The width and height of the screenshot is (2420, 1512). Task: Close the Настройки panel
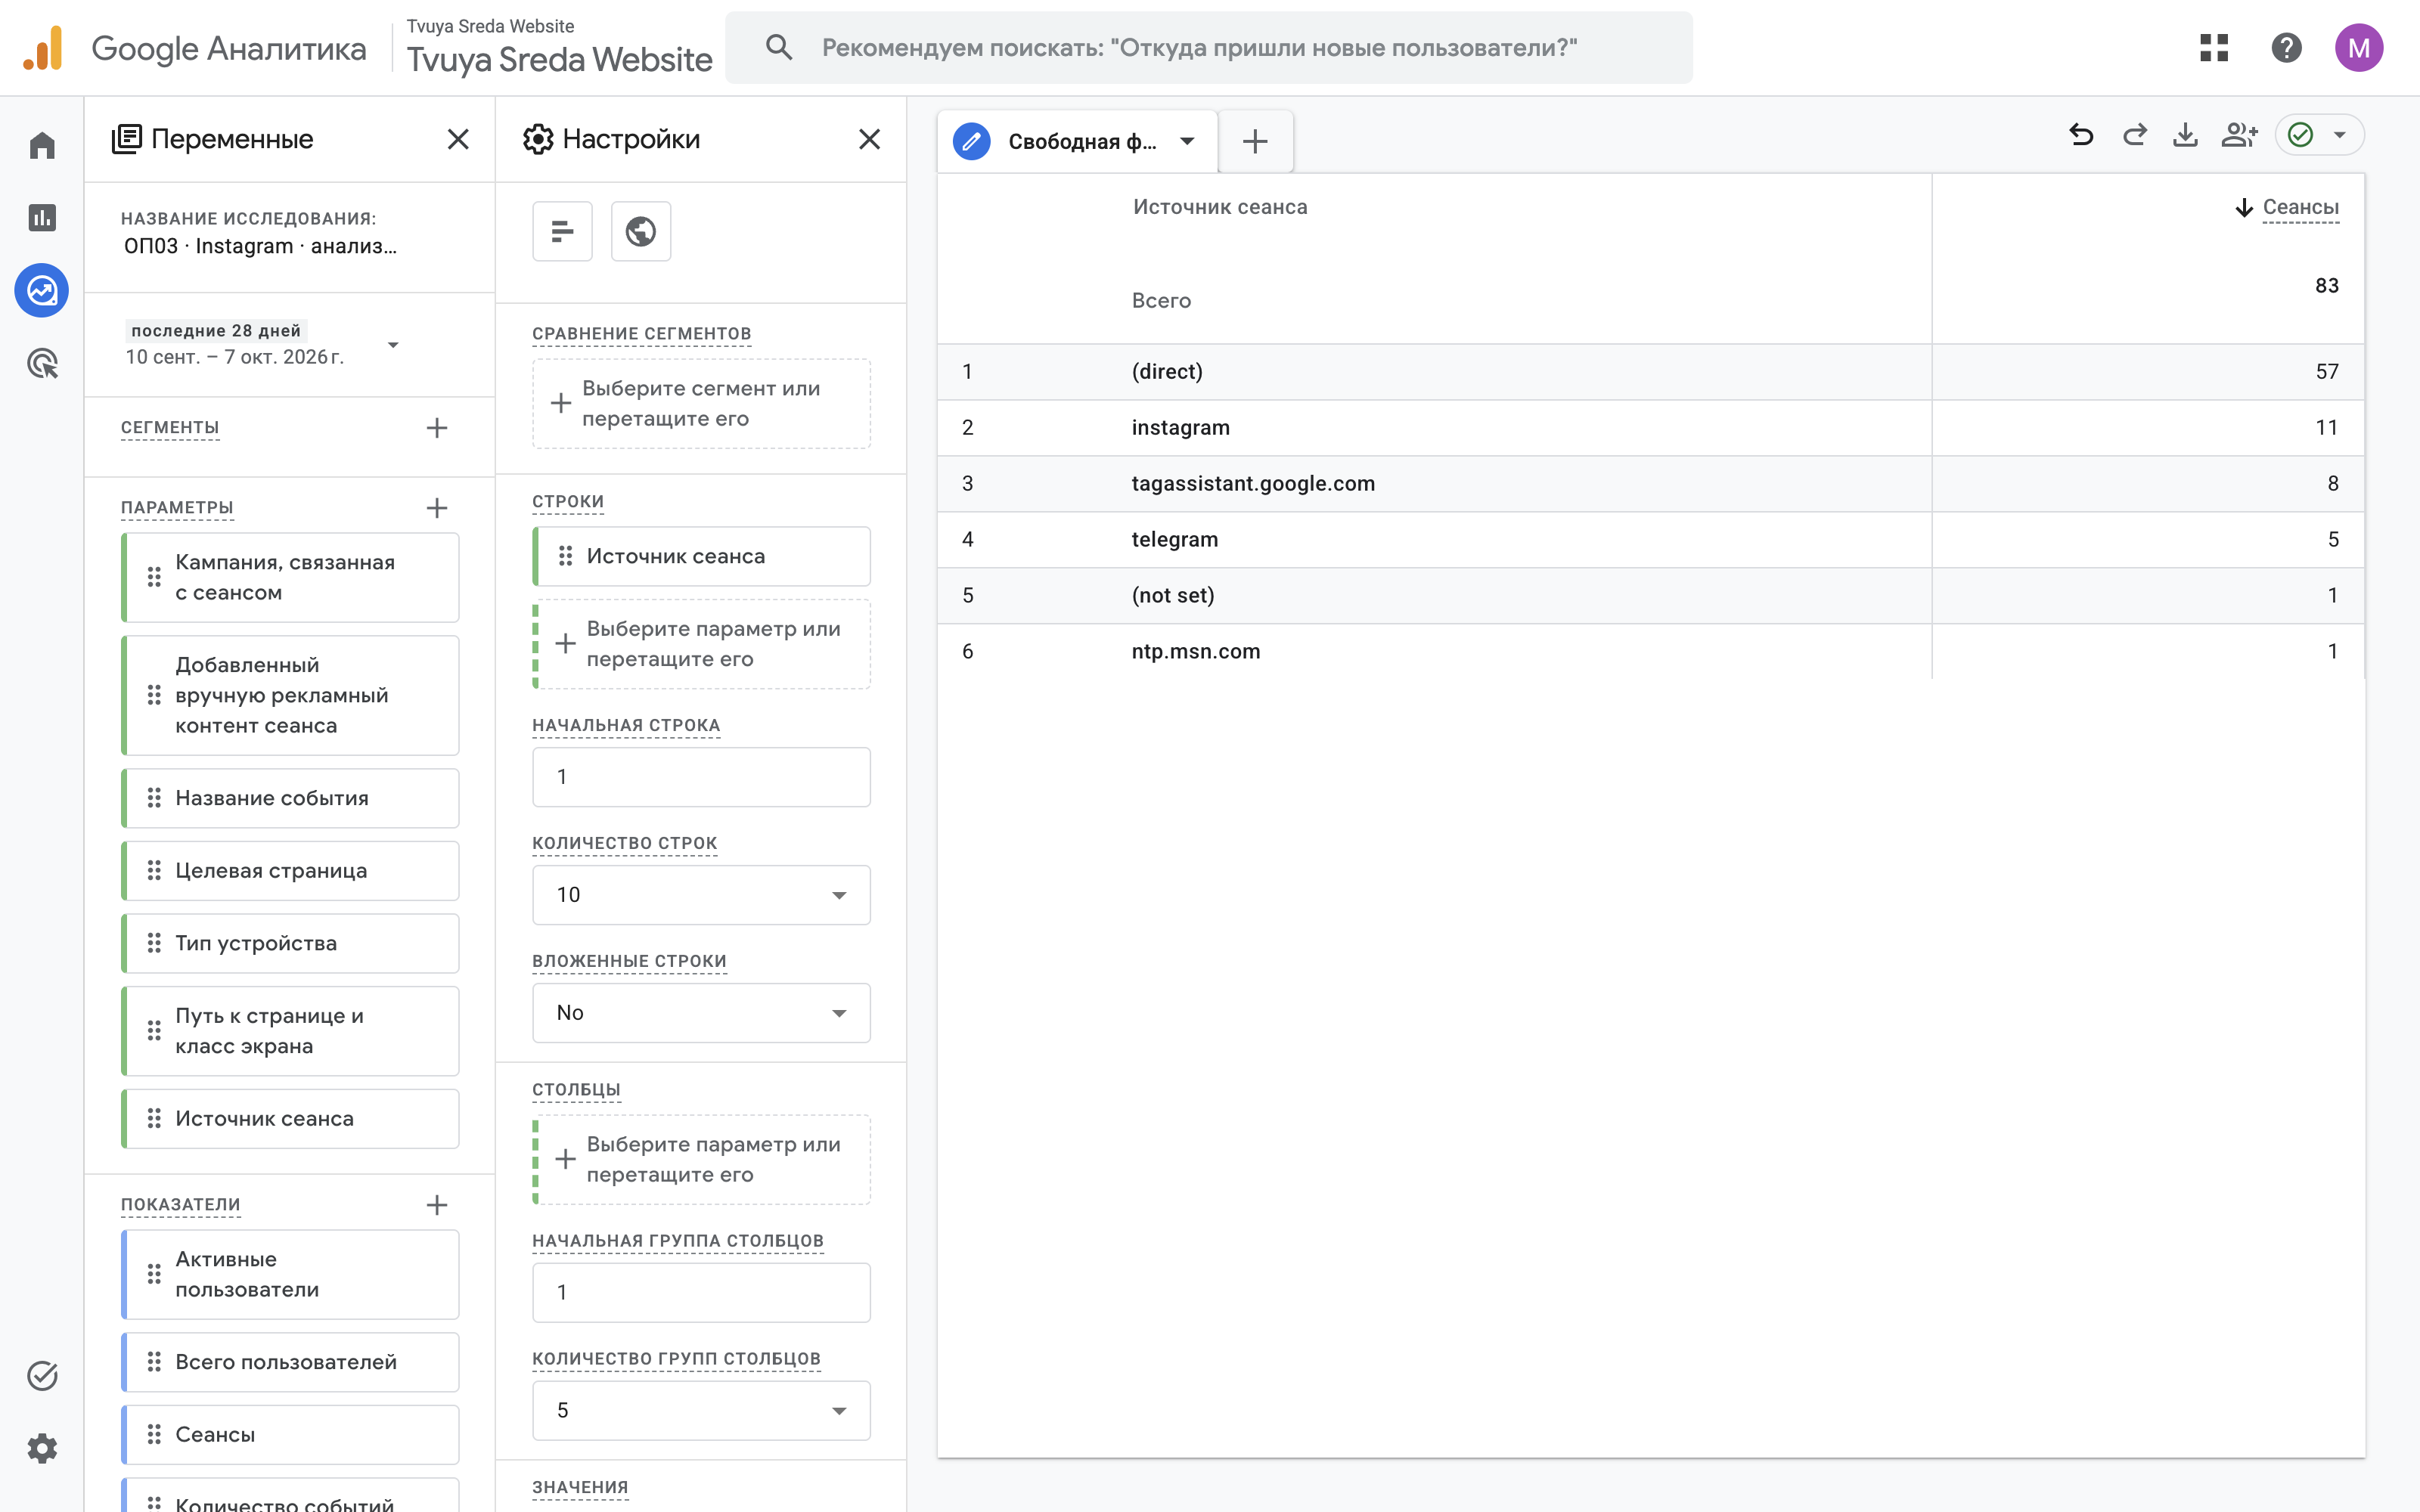(870, 139)
